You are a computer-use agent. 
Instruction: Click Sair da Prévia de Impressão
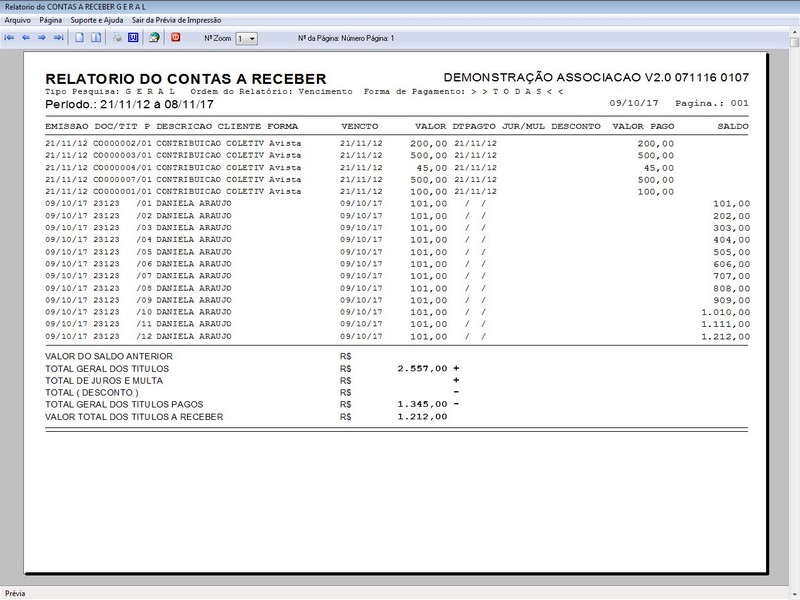177,20
